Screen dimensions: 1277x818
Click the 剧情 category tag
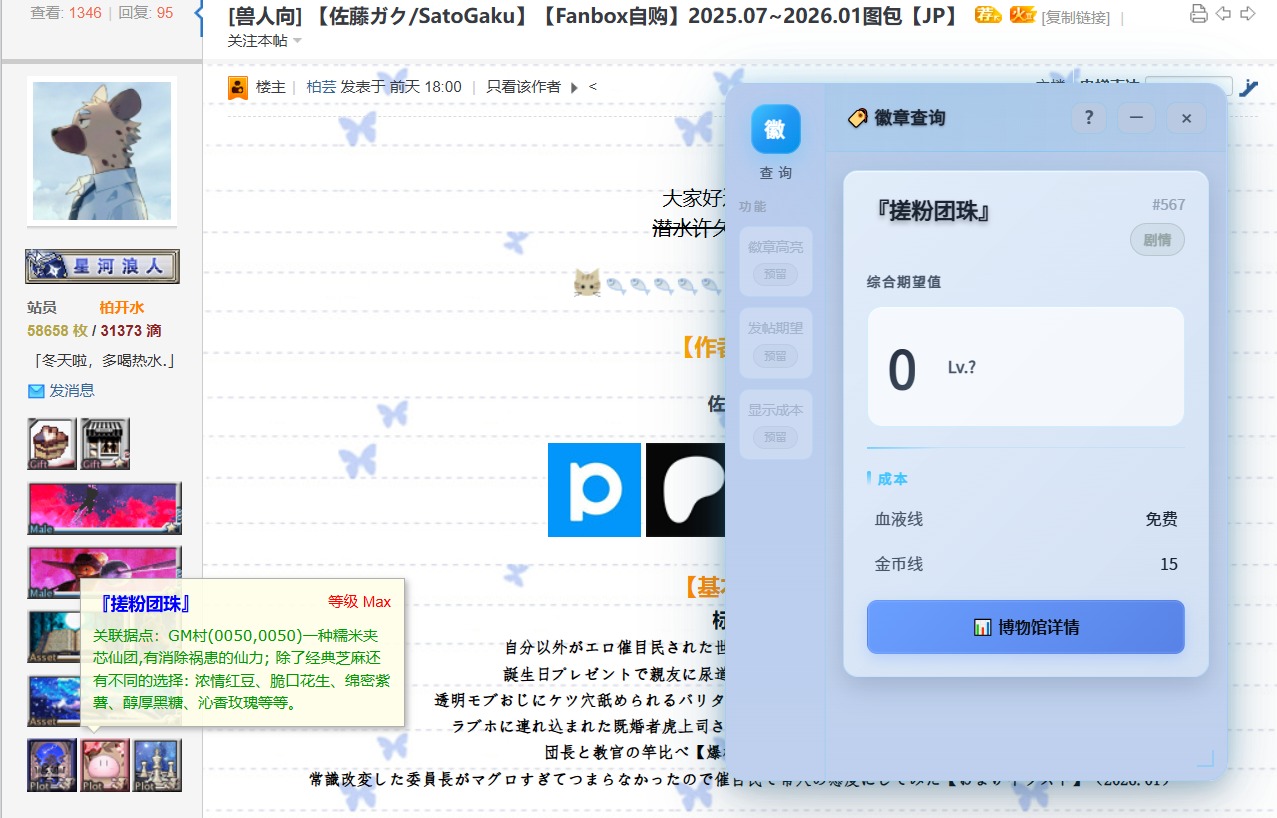1157,240
